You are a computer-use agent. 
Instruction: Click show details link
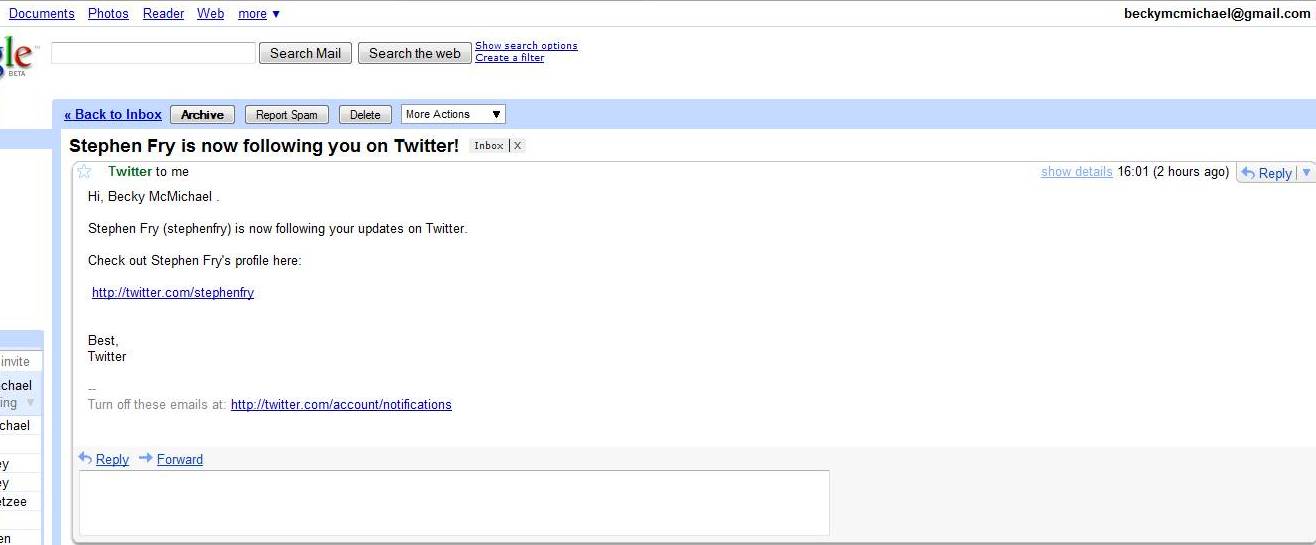coord(1076,172)
